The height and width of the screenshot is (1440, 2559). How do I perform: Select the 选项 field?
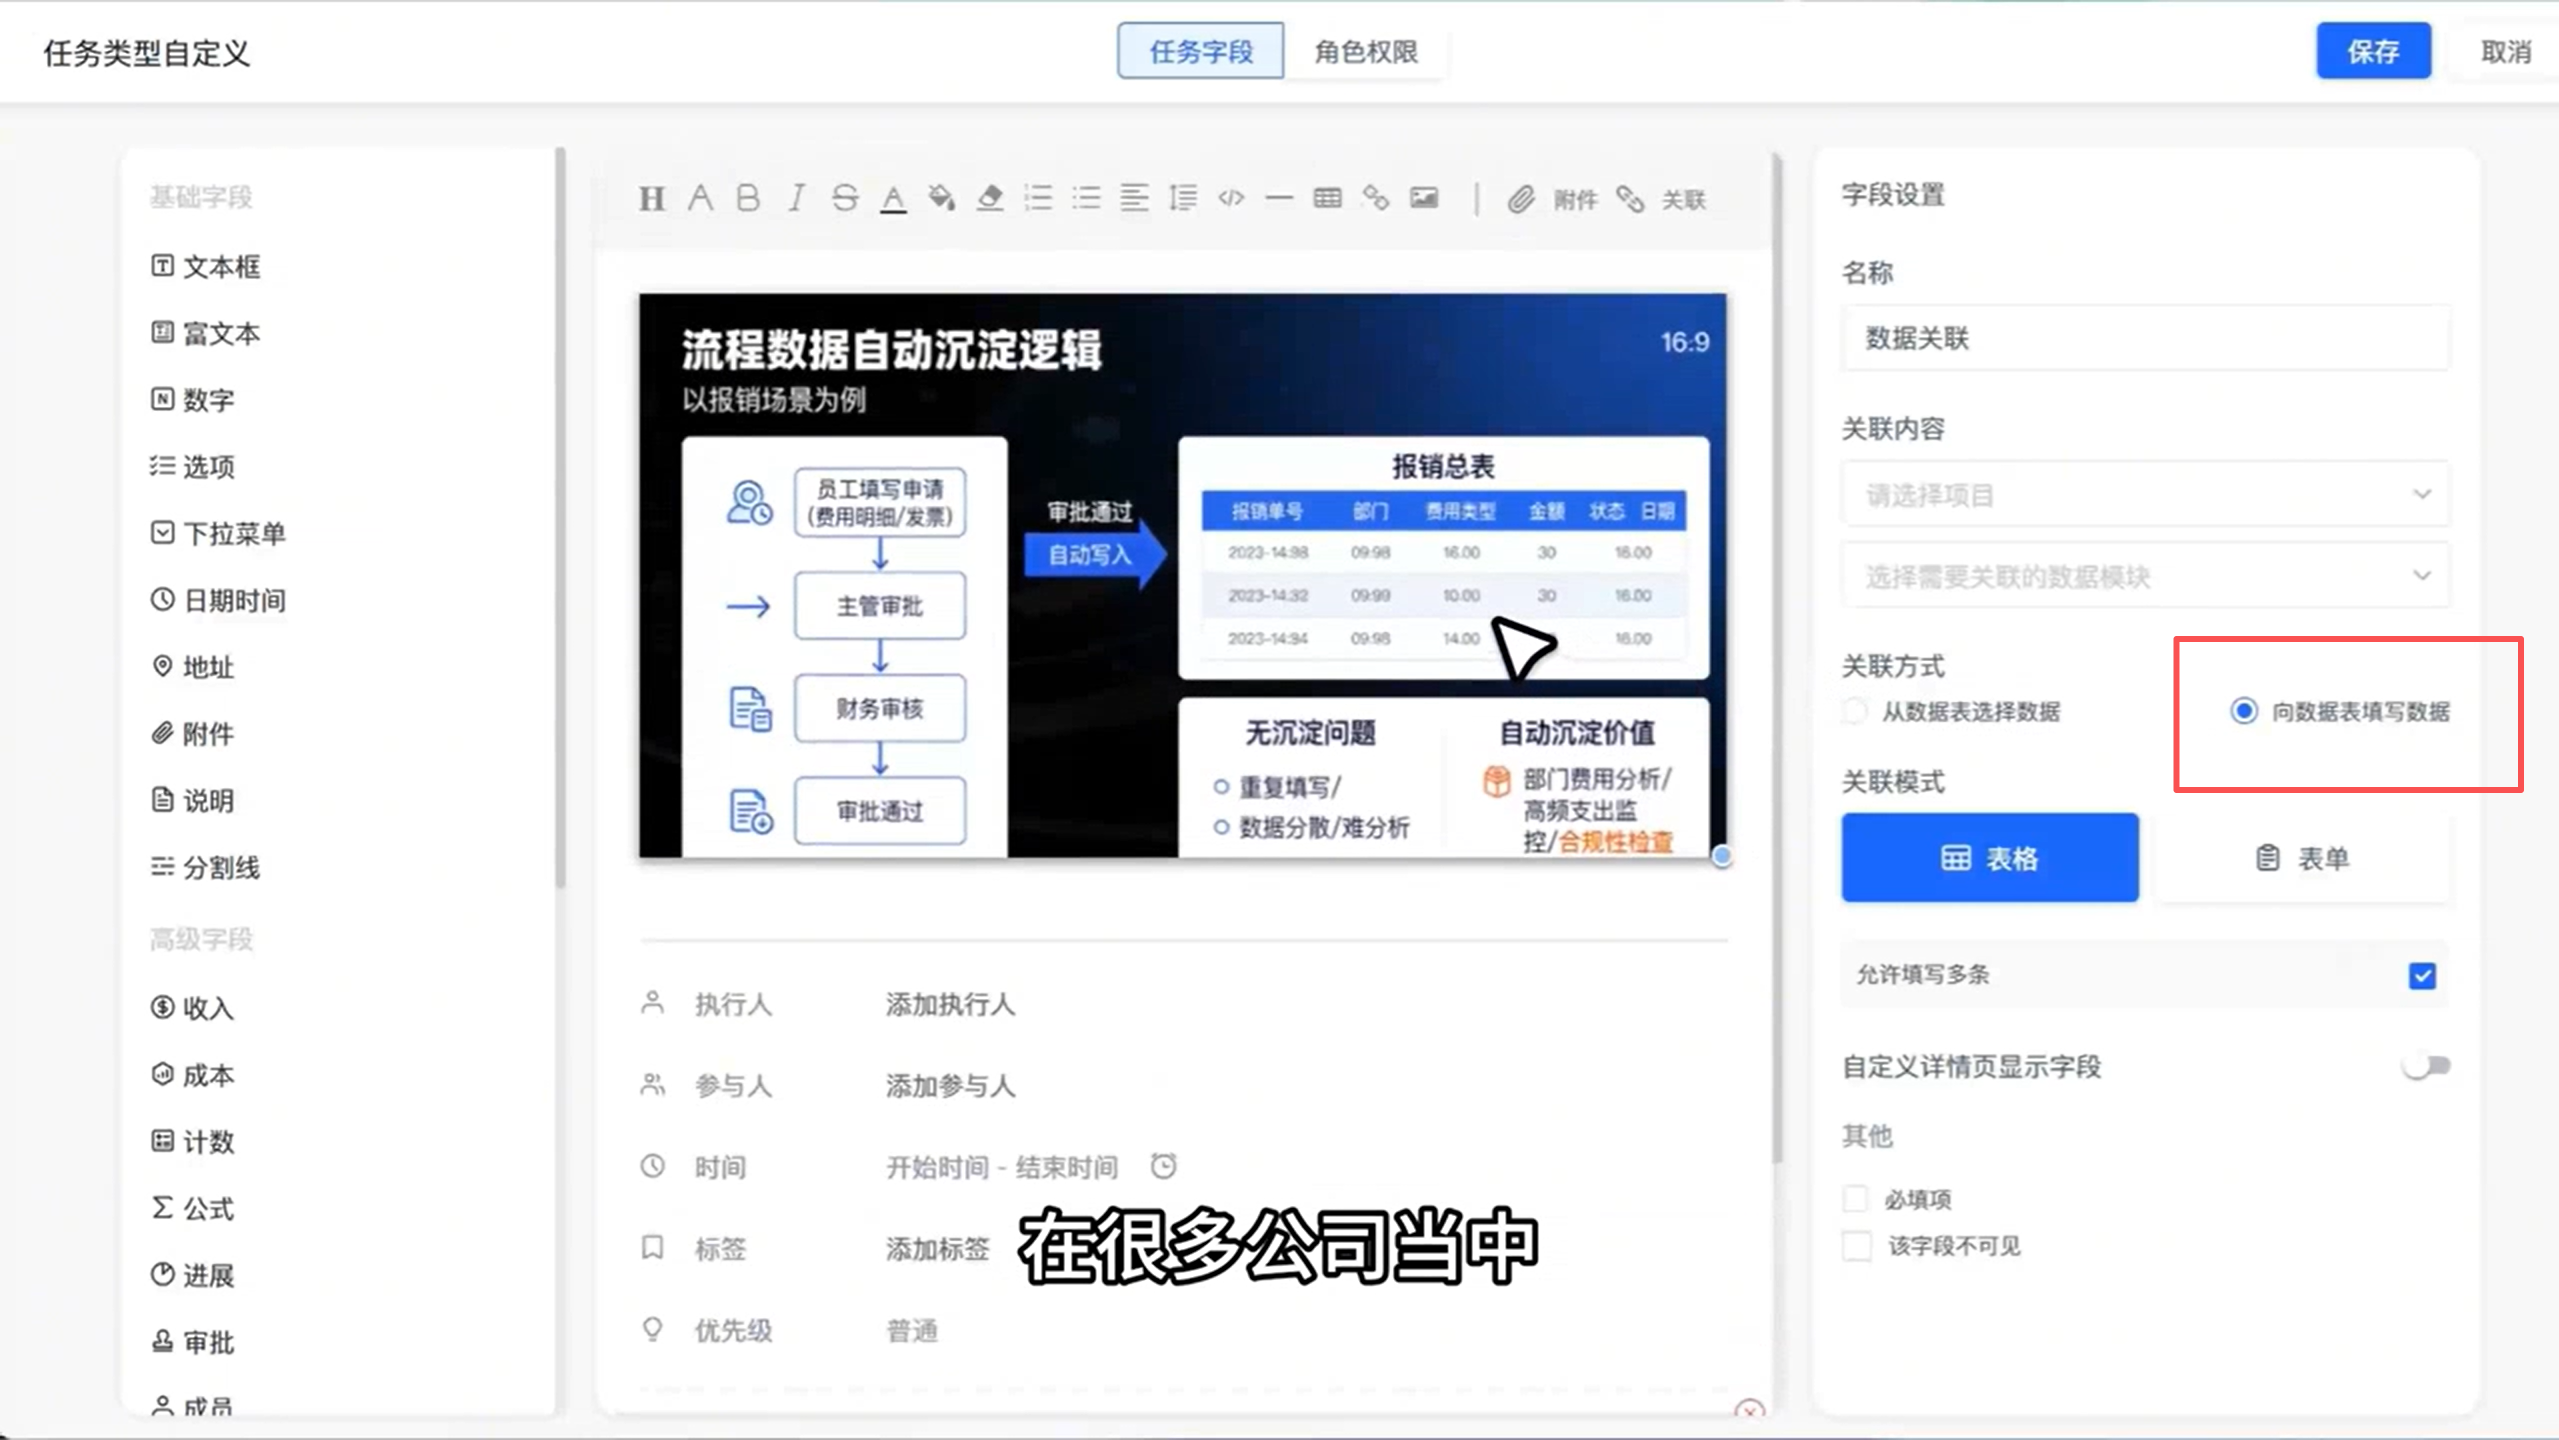coord(192,466)
